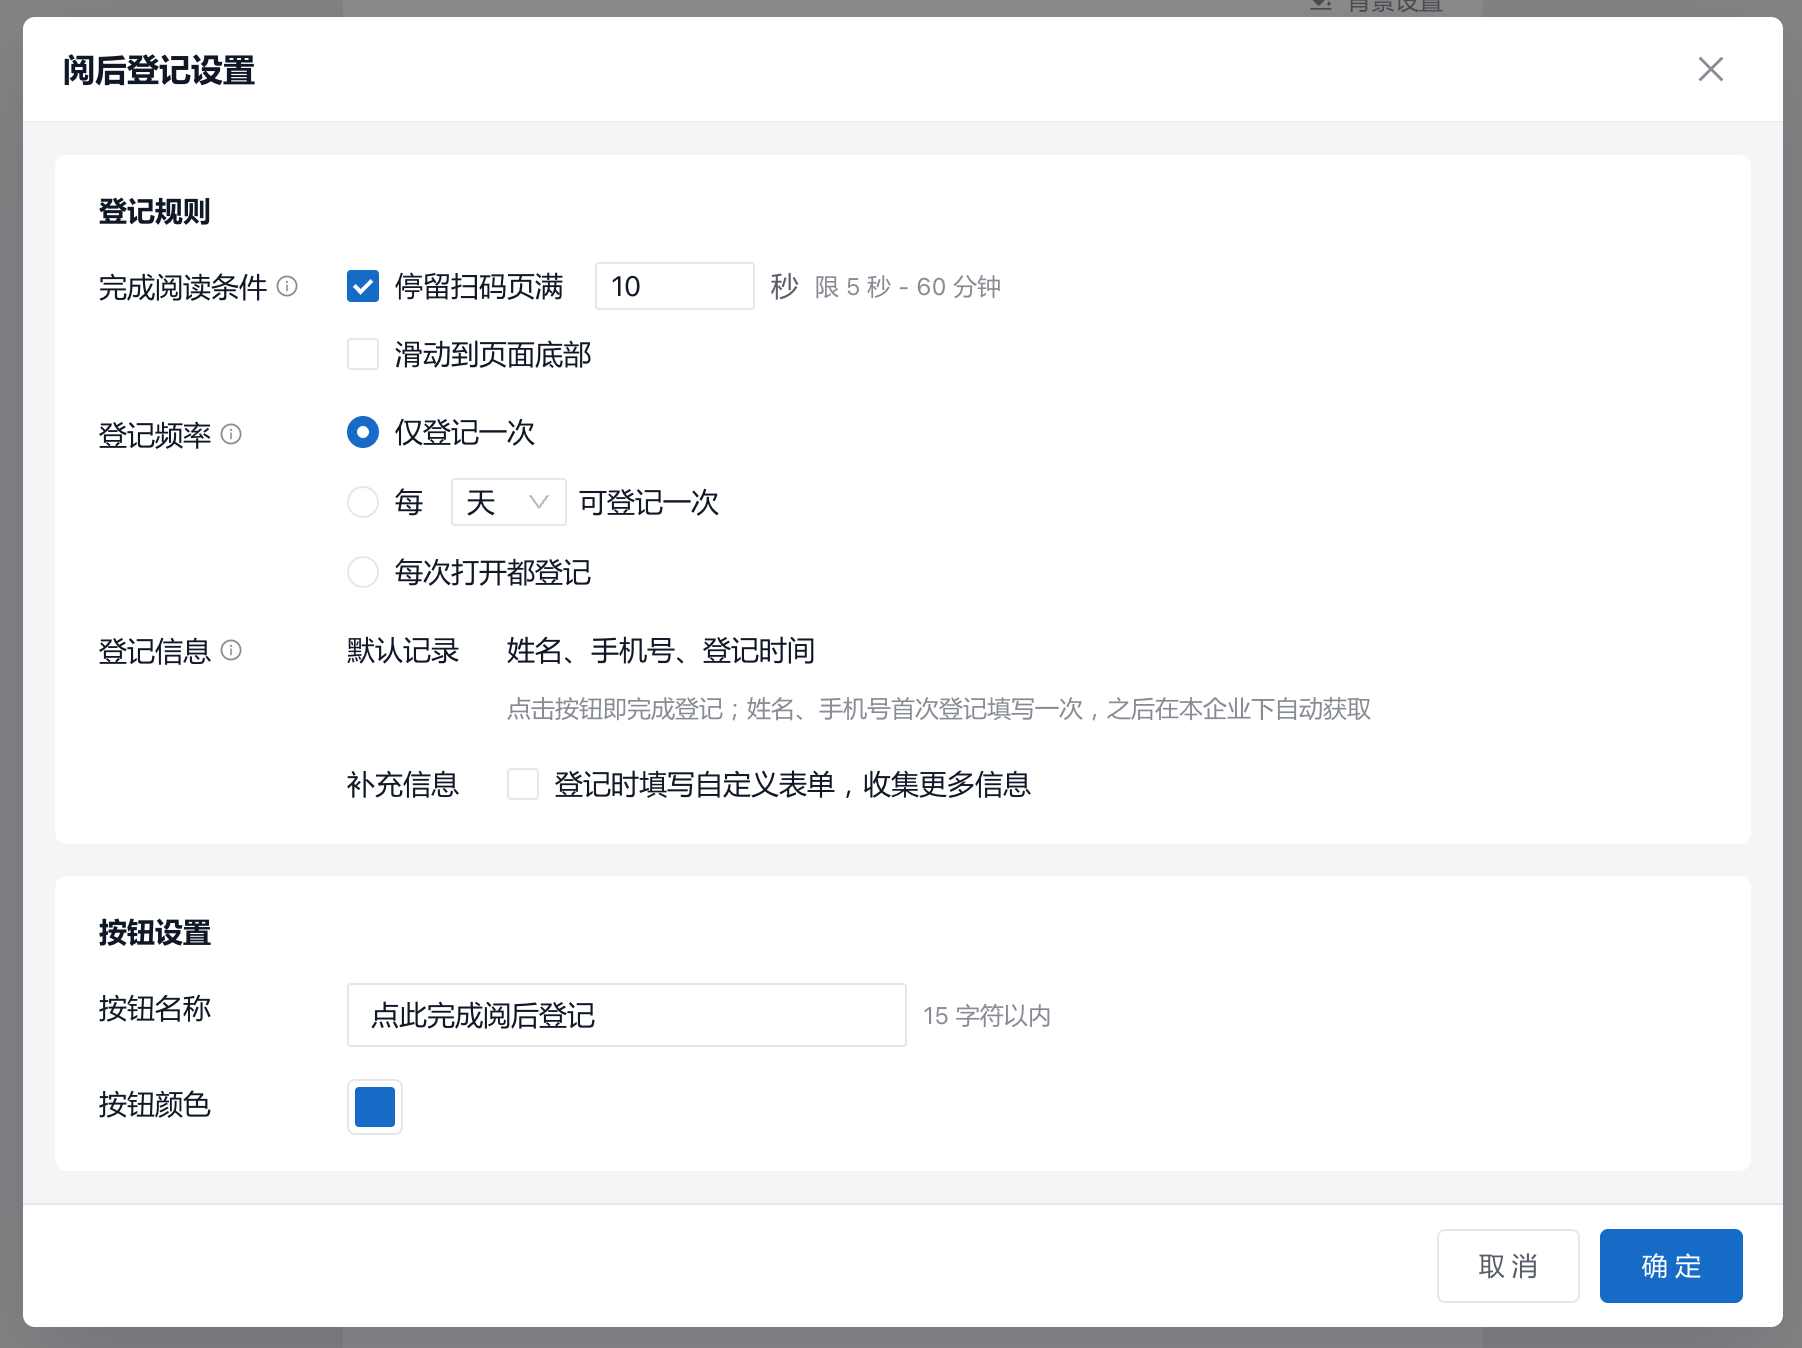Select the 每…可登记一次 radio option
Screen dimensions: 1802x1348
[363, 502]
